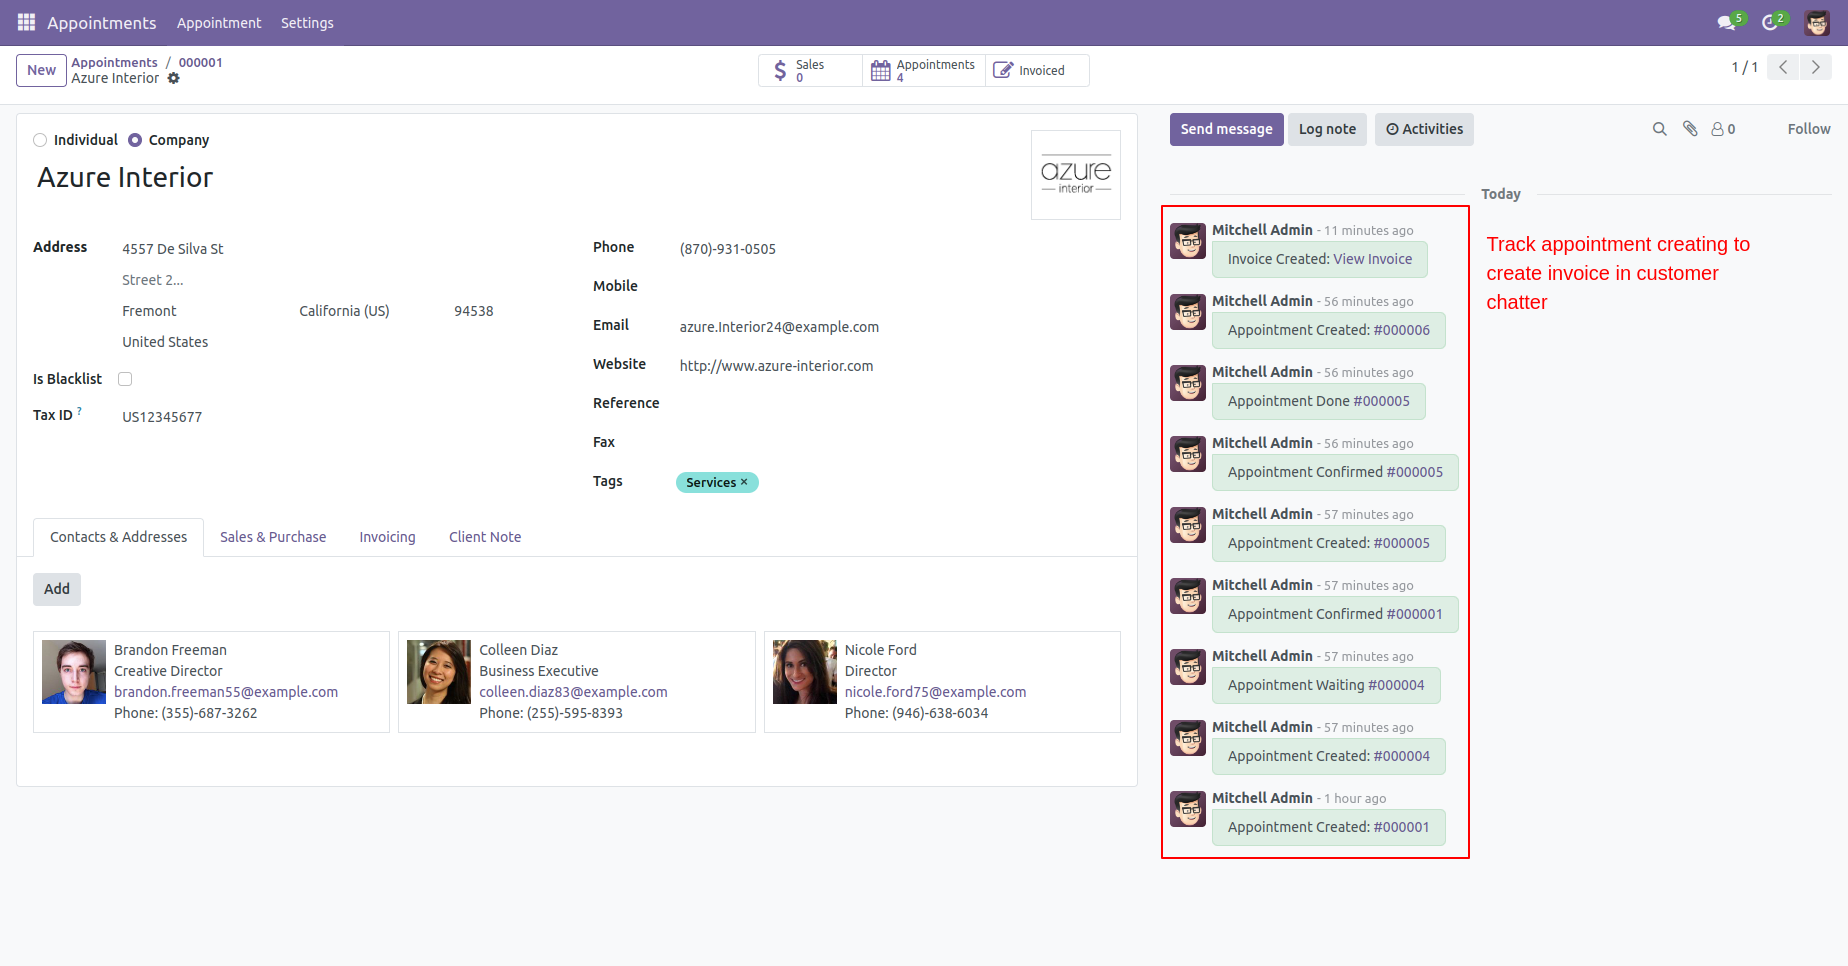Open Nicole Ford contact photo
Screen dimensions: 1848x966
pyautogui.click(x=805, y=672)
